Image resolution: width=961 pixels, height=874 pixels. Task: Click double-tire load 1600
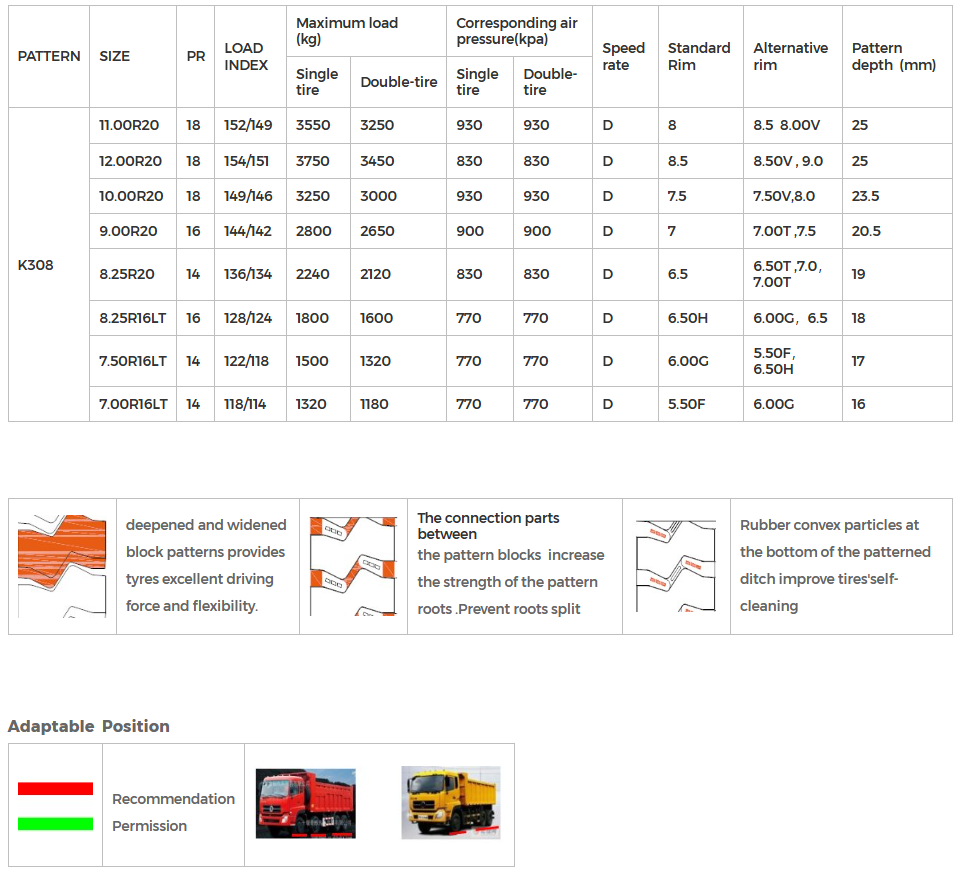coord(376,318)
